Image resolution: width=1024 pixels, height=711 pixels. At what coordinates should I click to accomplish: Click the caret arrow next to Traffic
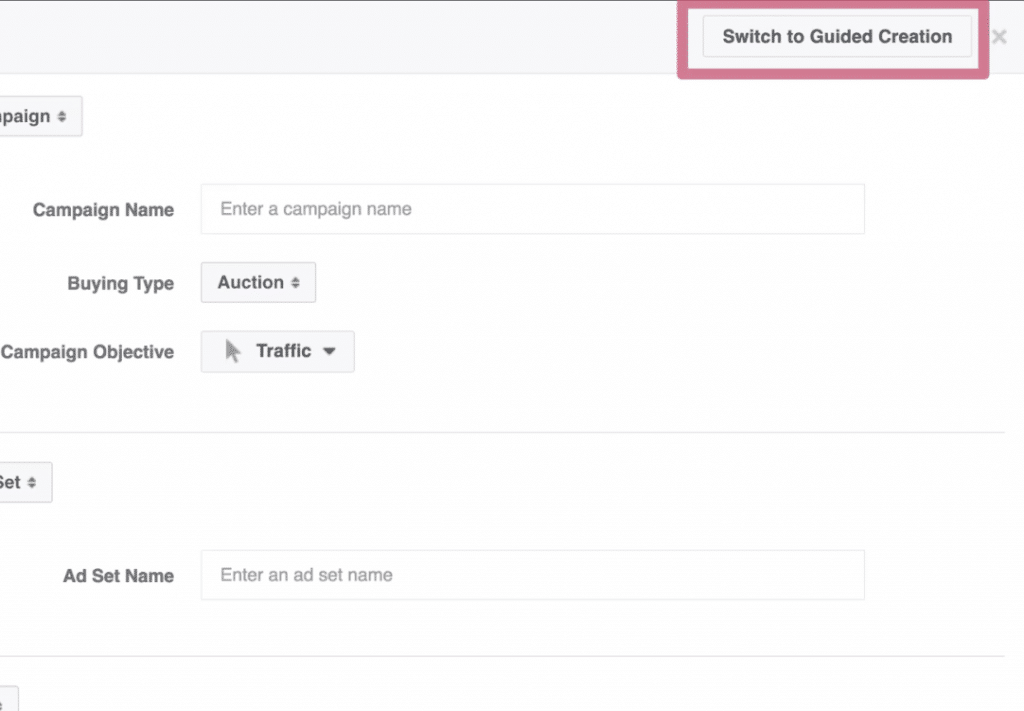pyautogui.click(x=329, y=351)
